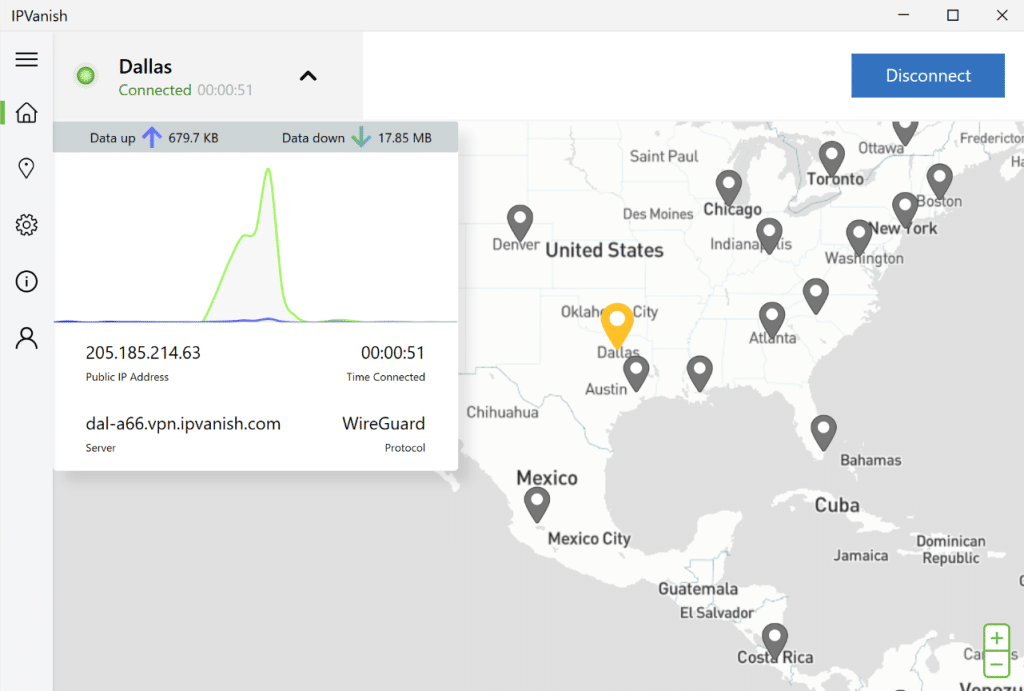Select the Toronto server pin
Image resolution: width=1024 pixels, height=691 pixels.
pos(831,159)
